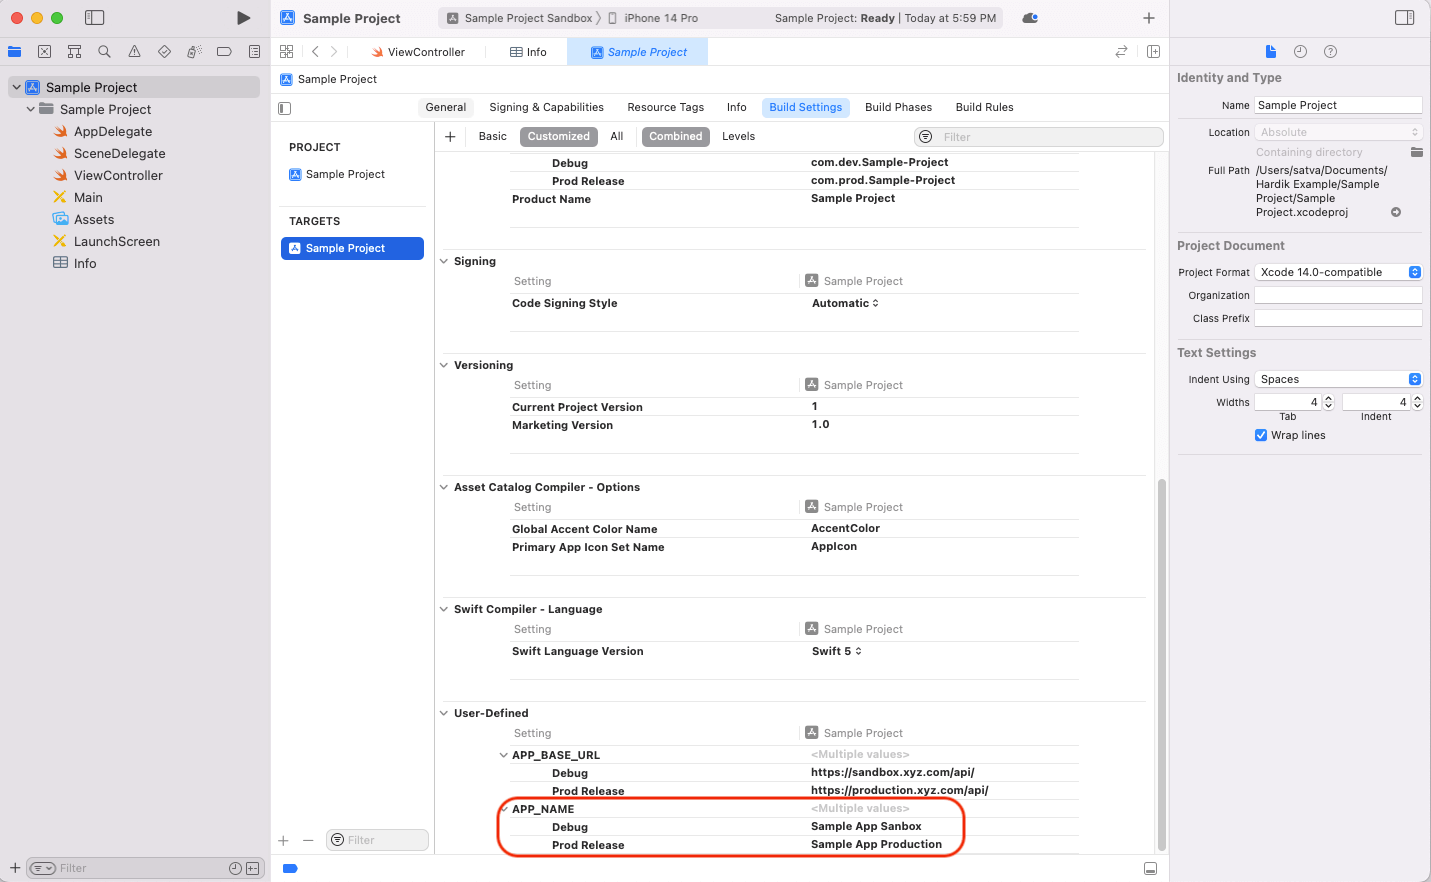The image size is (1431, 882).
Task: Open the related items grid menu
Action: pos(287,52)
